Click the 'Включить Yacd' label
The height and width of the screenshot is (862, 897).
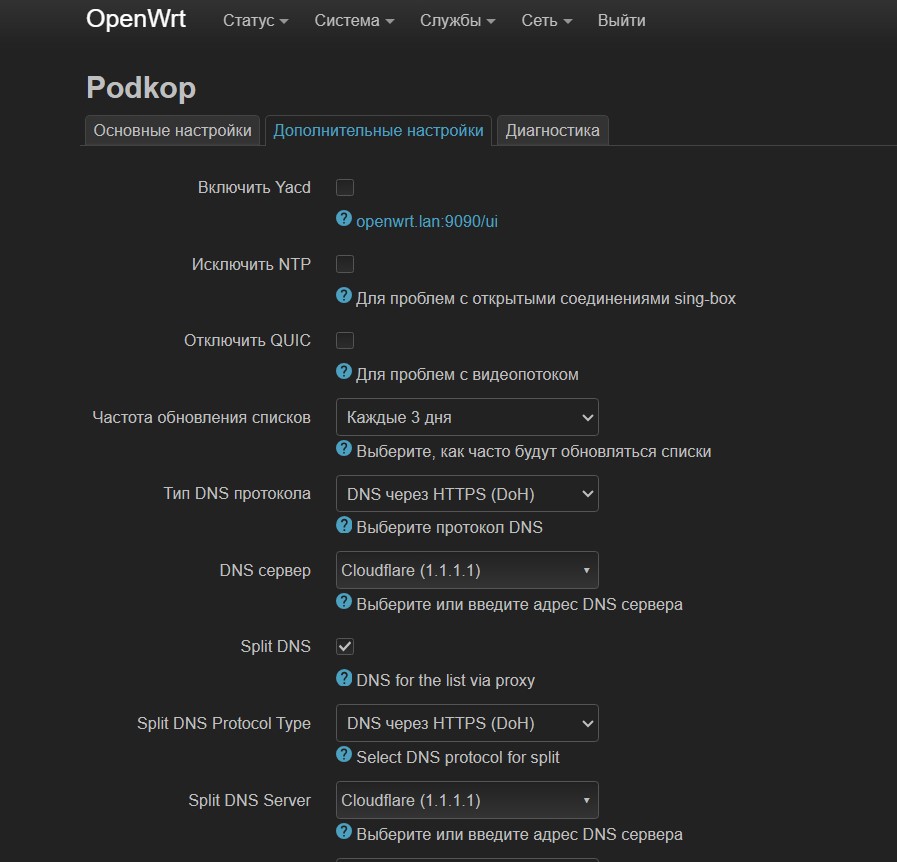point(254,188)
